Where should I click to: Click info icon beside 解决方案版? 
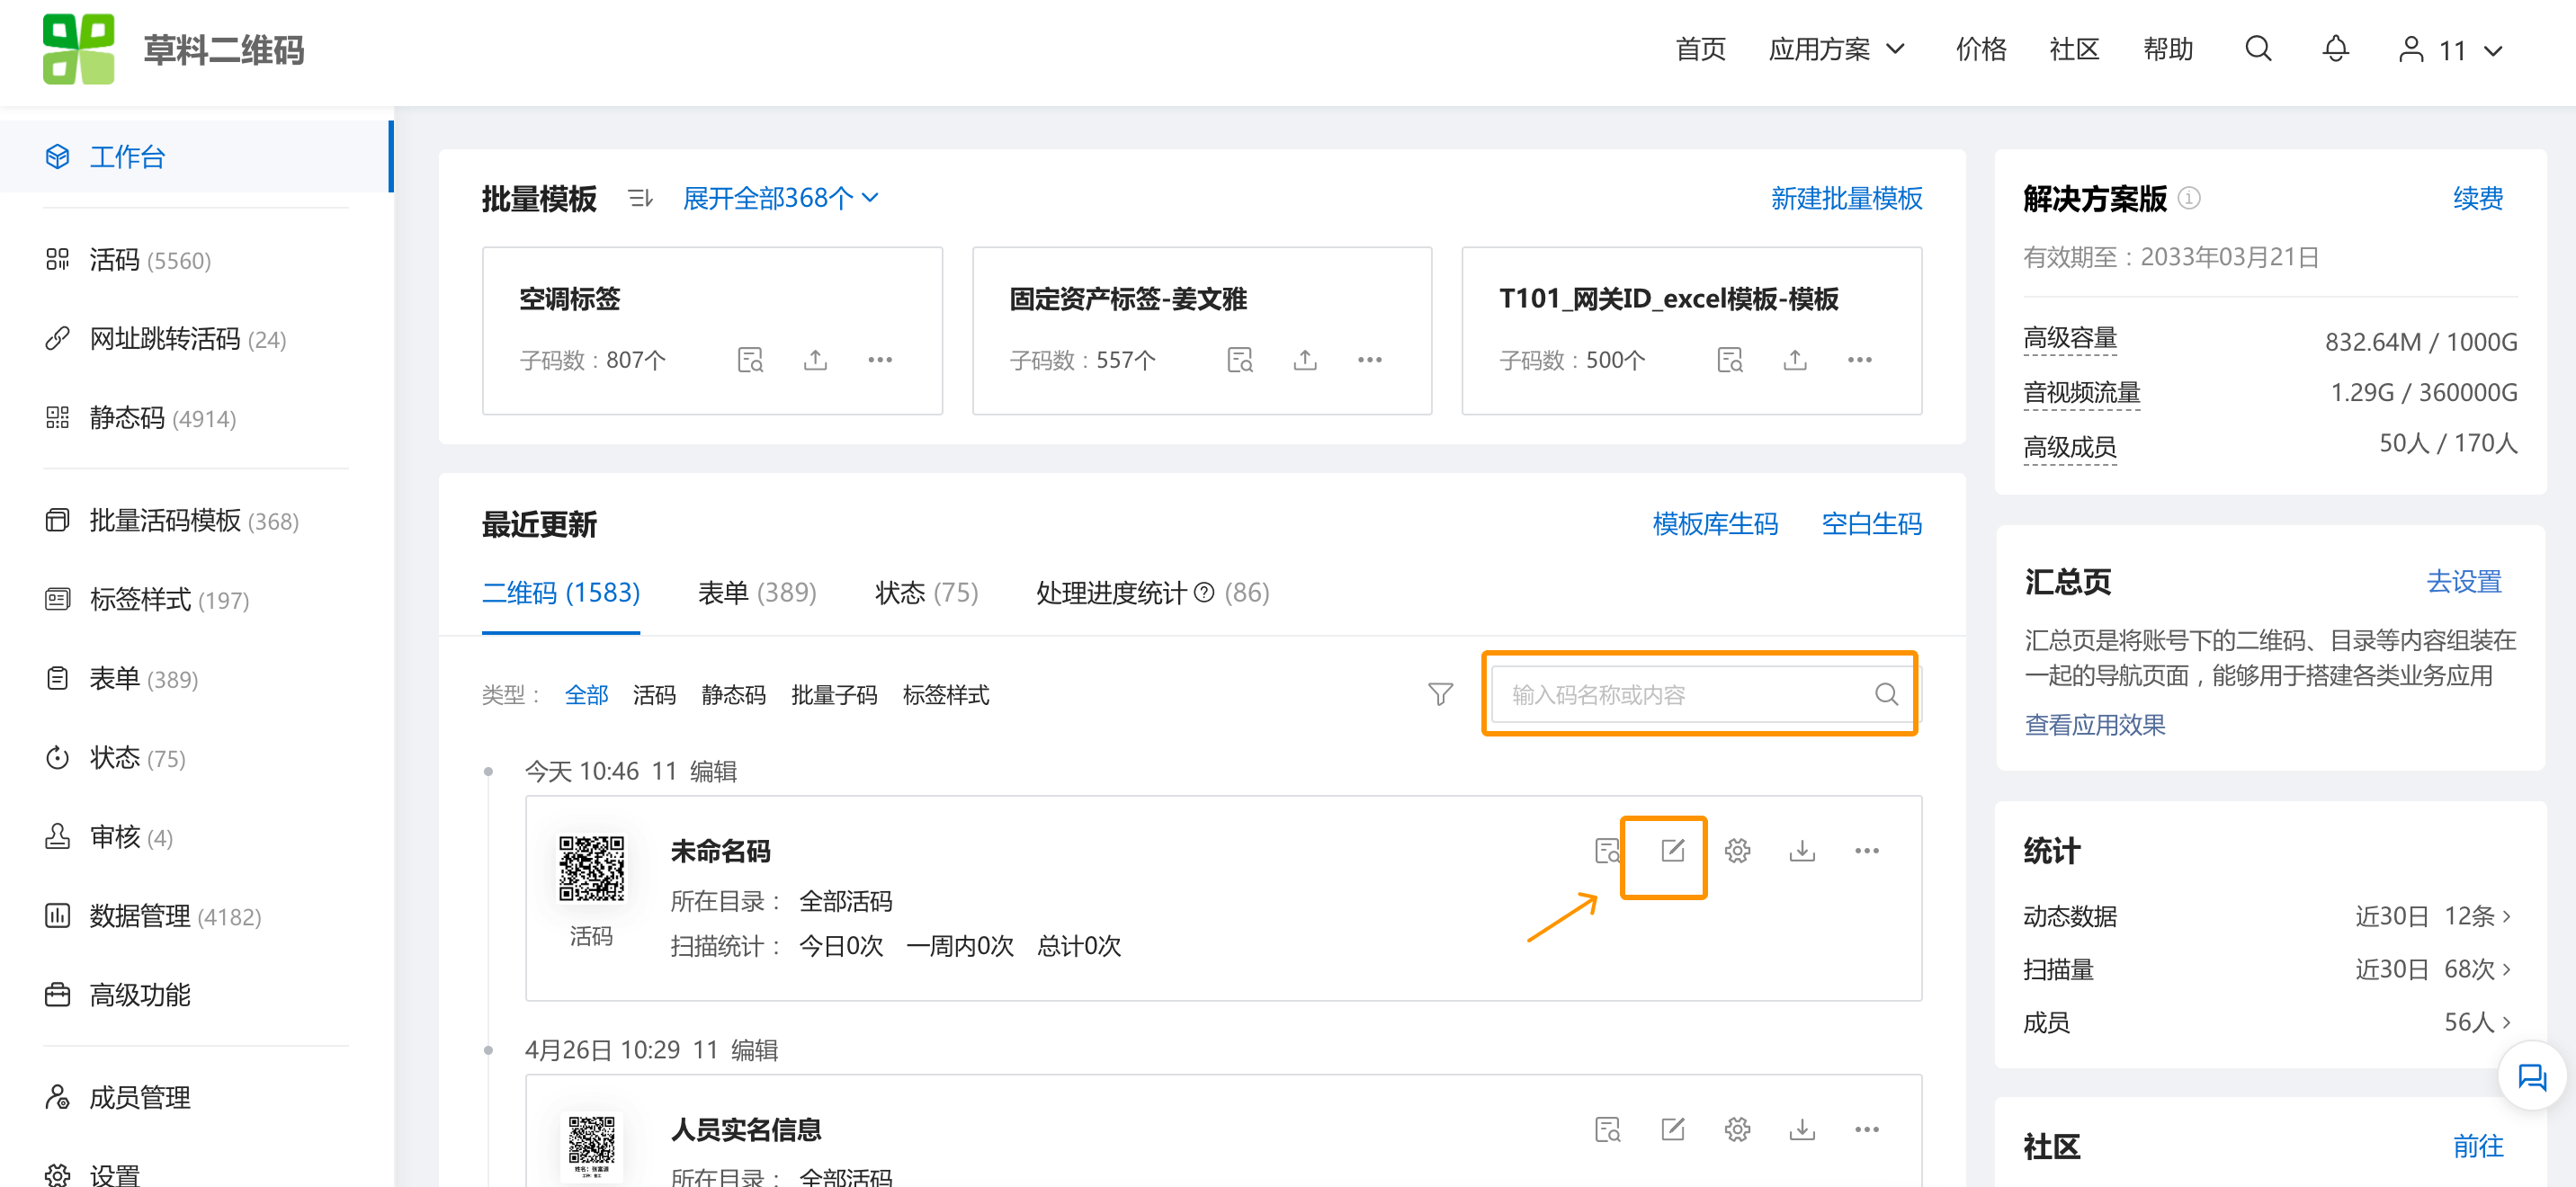[x=2188, y=198]
